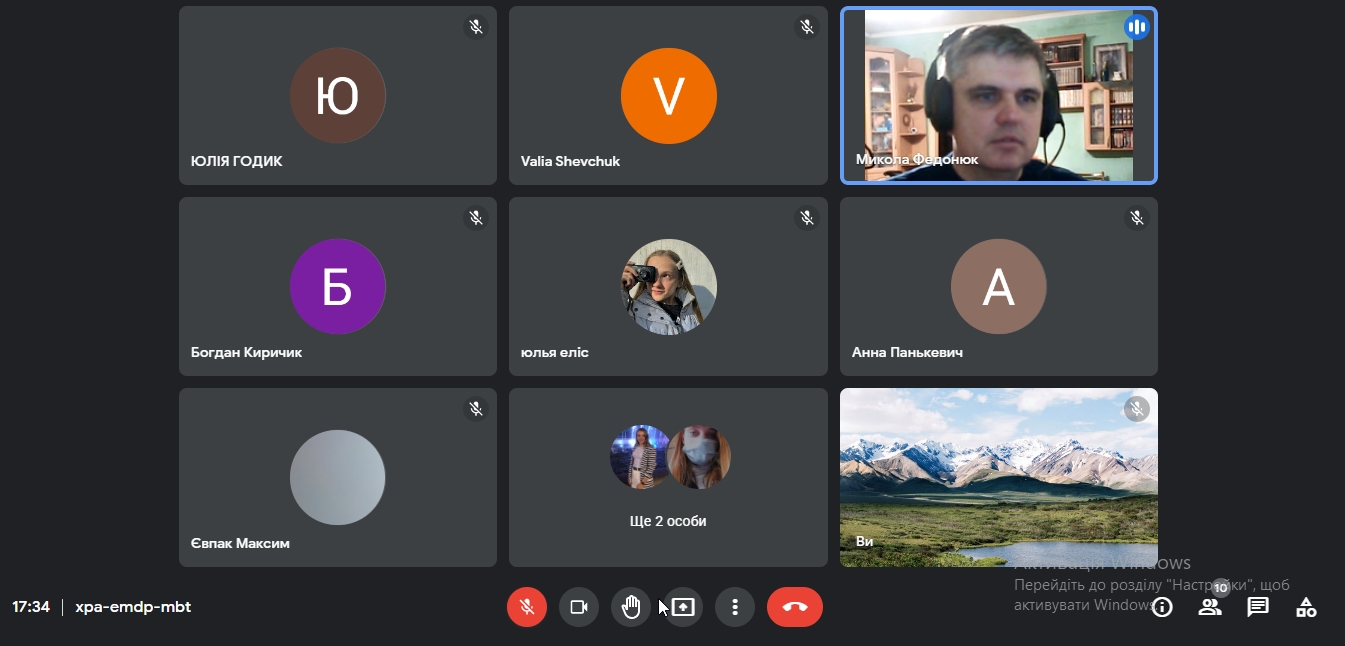
Task: Unmute the microphone in the bottom bar
Action: [x=527, y=607]
